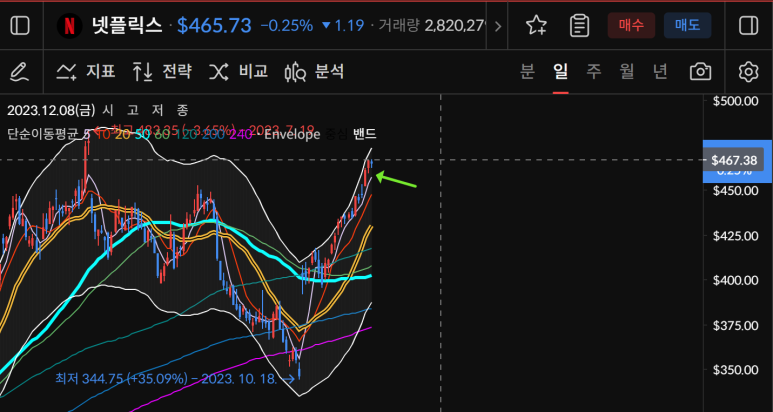Open the 비교 compare menu
773x412 pixels.
239,72
